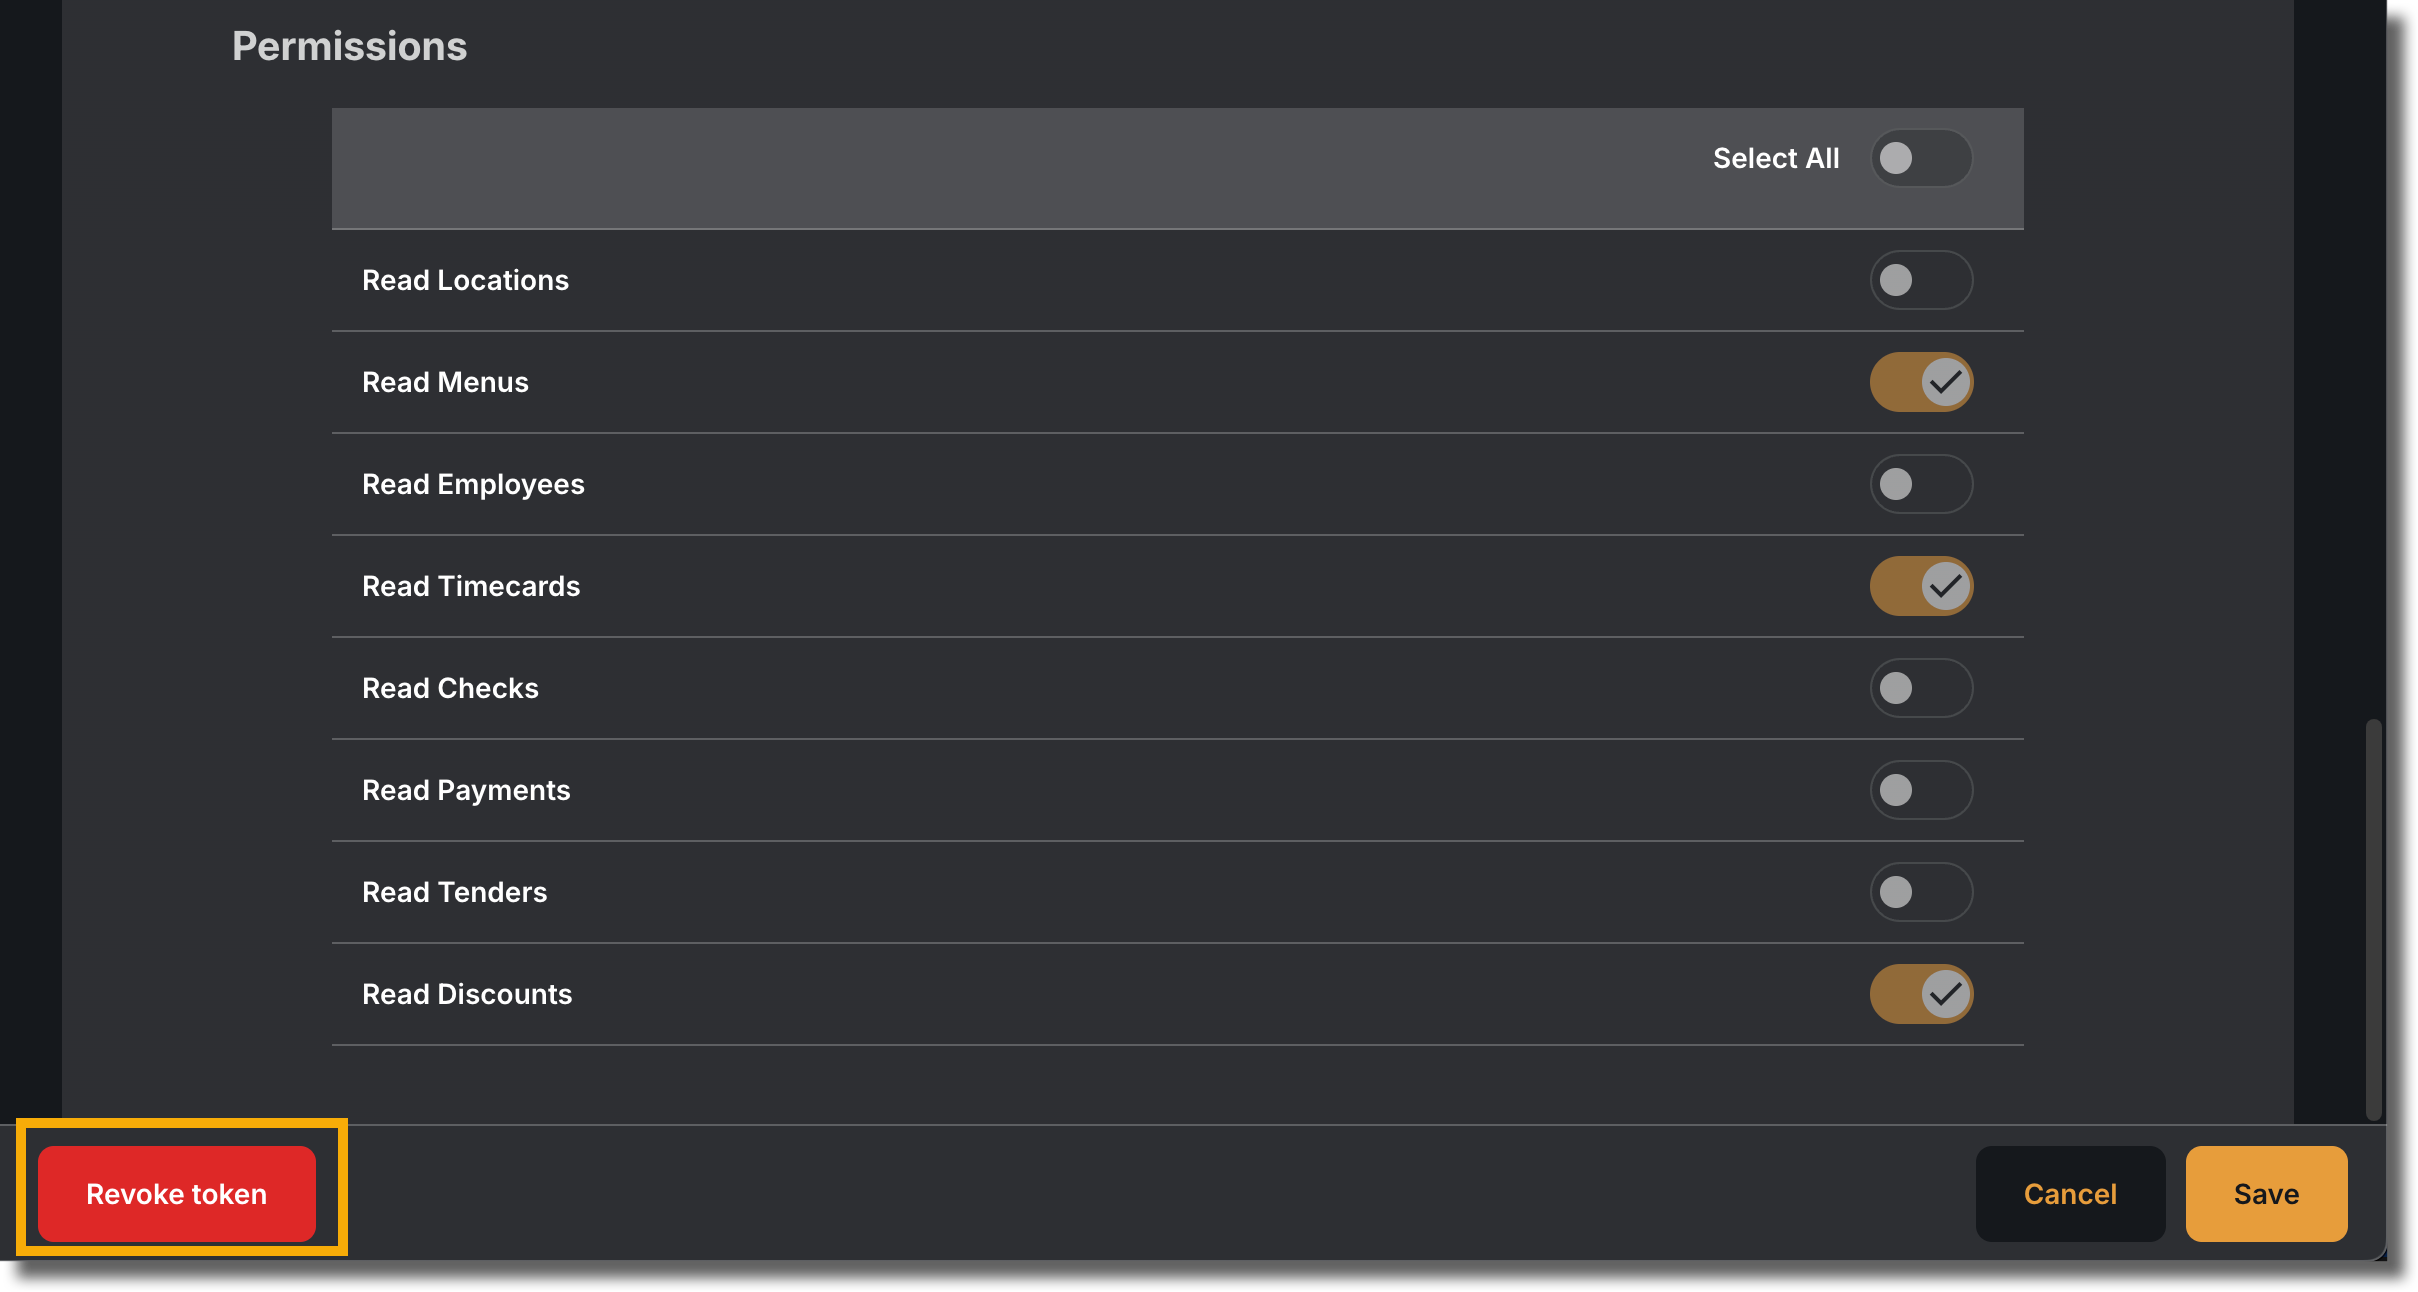
Task: Enable the Read Locations permission toggle
Action: tap(1920, 280)
